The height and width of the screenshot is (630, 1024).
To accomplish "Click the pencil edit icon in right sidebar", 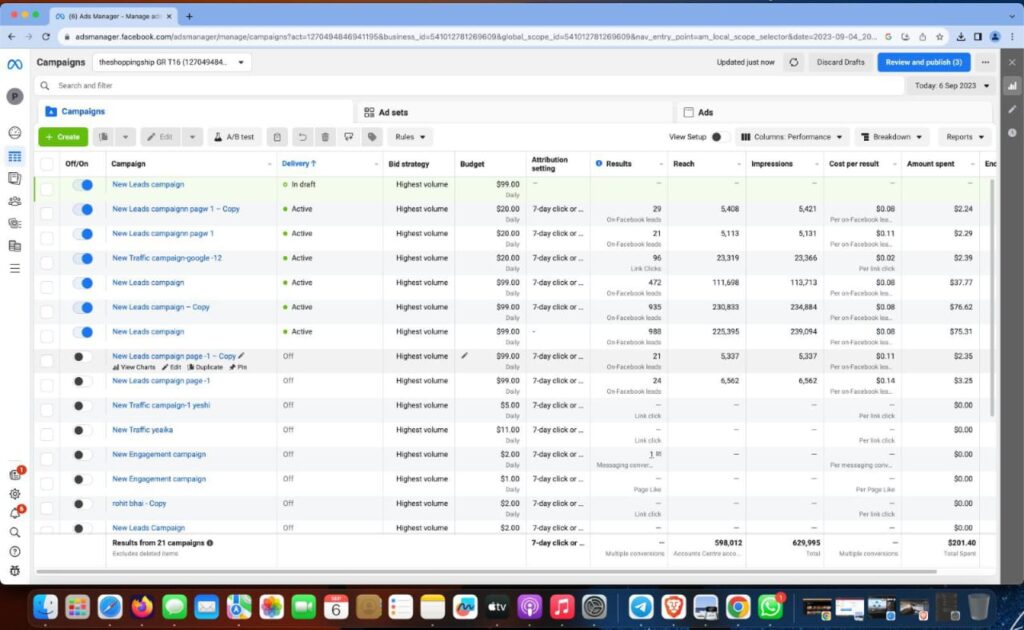I will point(1012,109).
